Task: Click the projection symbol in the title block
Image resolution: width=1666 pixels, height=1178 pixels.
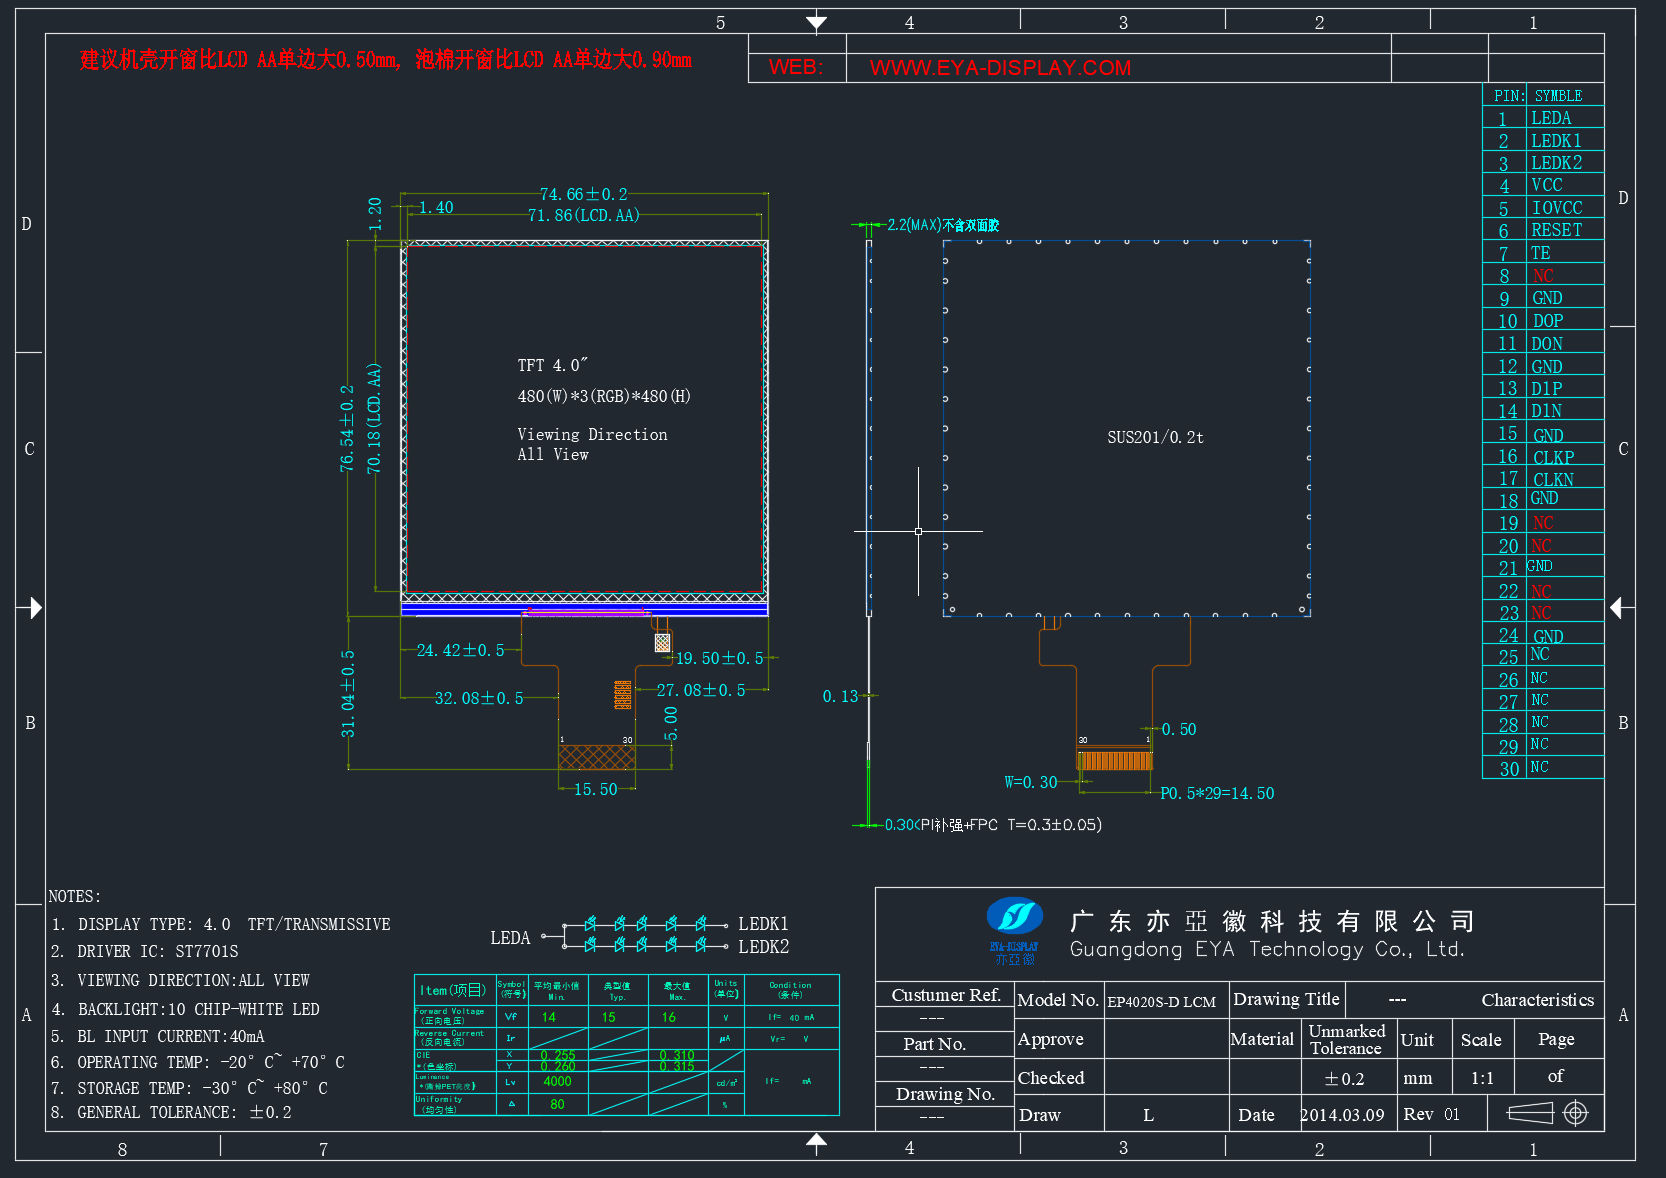Action: pyautogui.click(x=1547, y=1113)
